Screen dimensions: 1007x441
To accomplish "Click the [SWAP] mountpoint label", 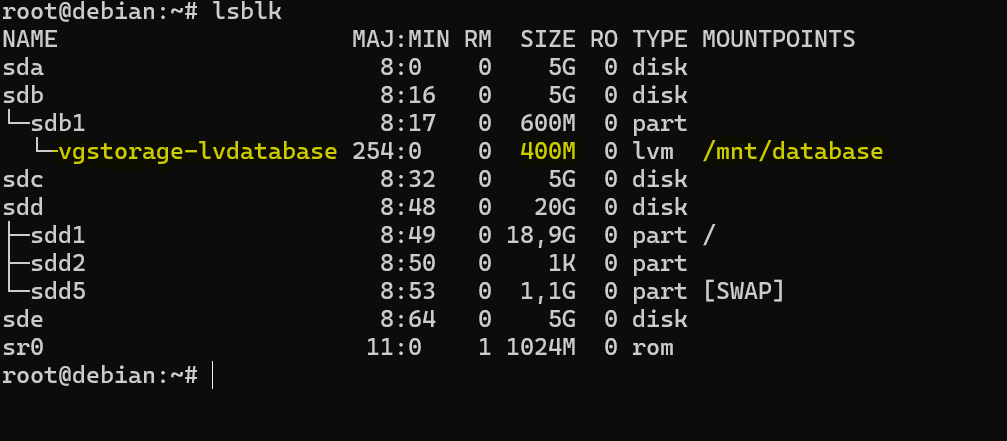I will point(743,292).
